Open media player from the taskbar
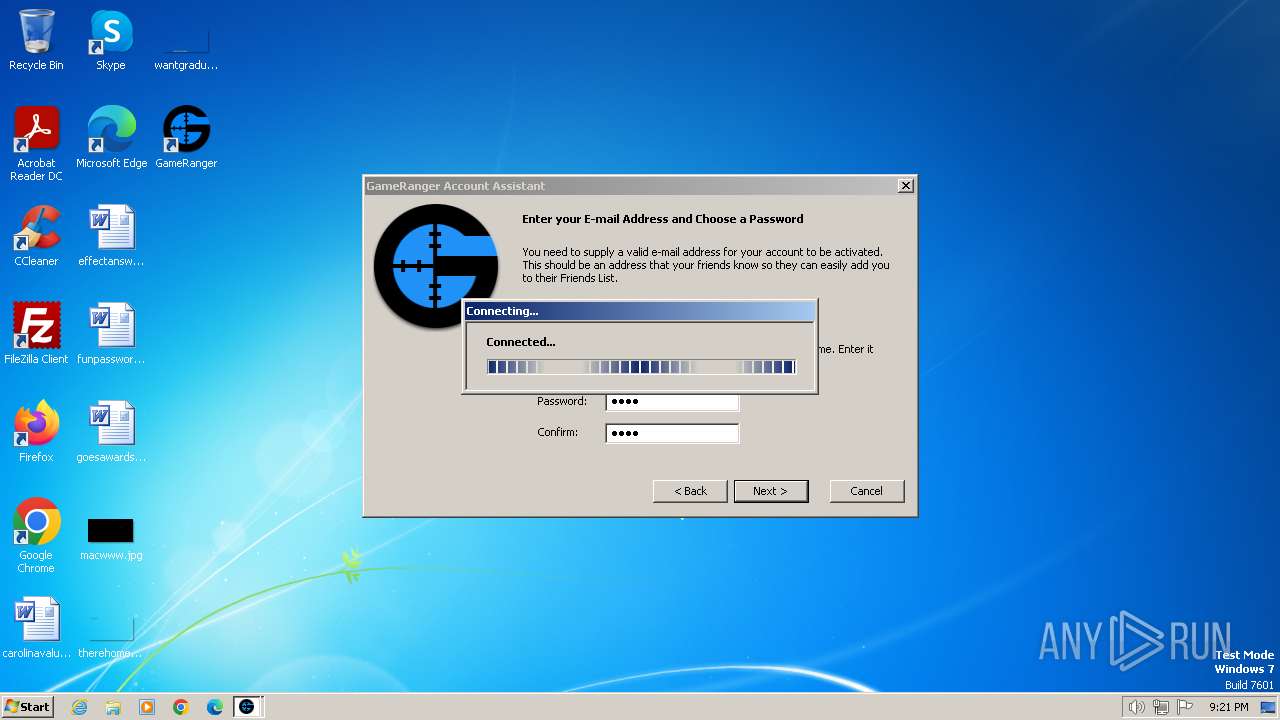The width and height of the screenshot is (1280, 720). (x=147, y=707)
